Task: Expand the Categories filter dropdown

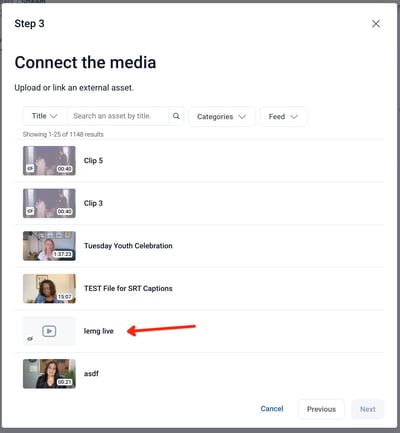Action: [x=222, y=116]
